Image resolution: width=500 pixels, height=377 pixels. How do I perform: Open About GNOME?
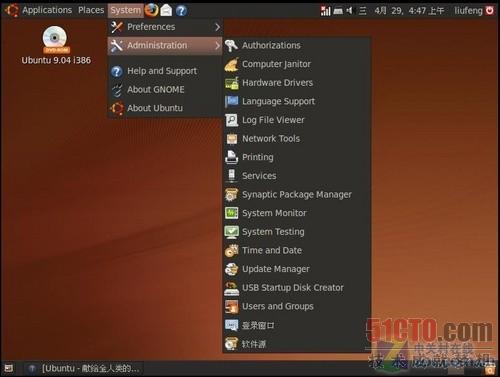[x=165, y=89]
